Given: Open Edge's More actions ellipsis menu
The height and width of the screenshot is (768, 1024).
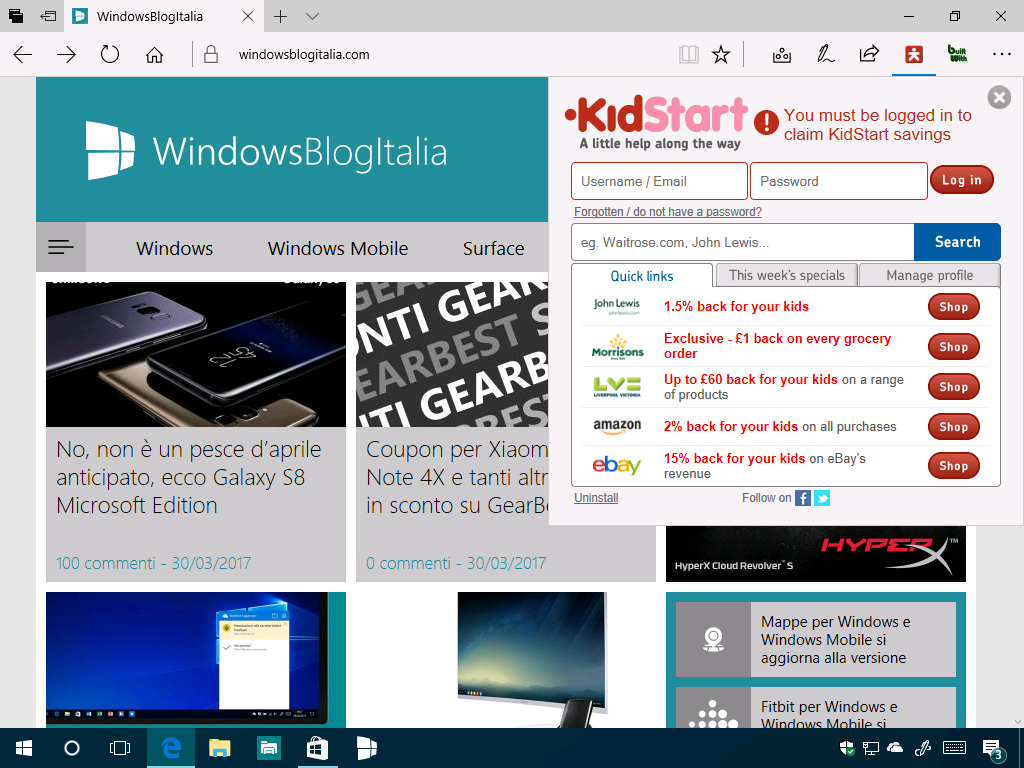Looking at the screenshot, I should pos(1001,54).
